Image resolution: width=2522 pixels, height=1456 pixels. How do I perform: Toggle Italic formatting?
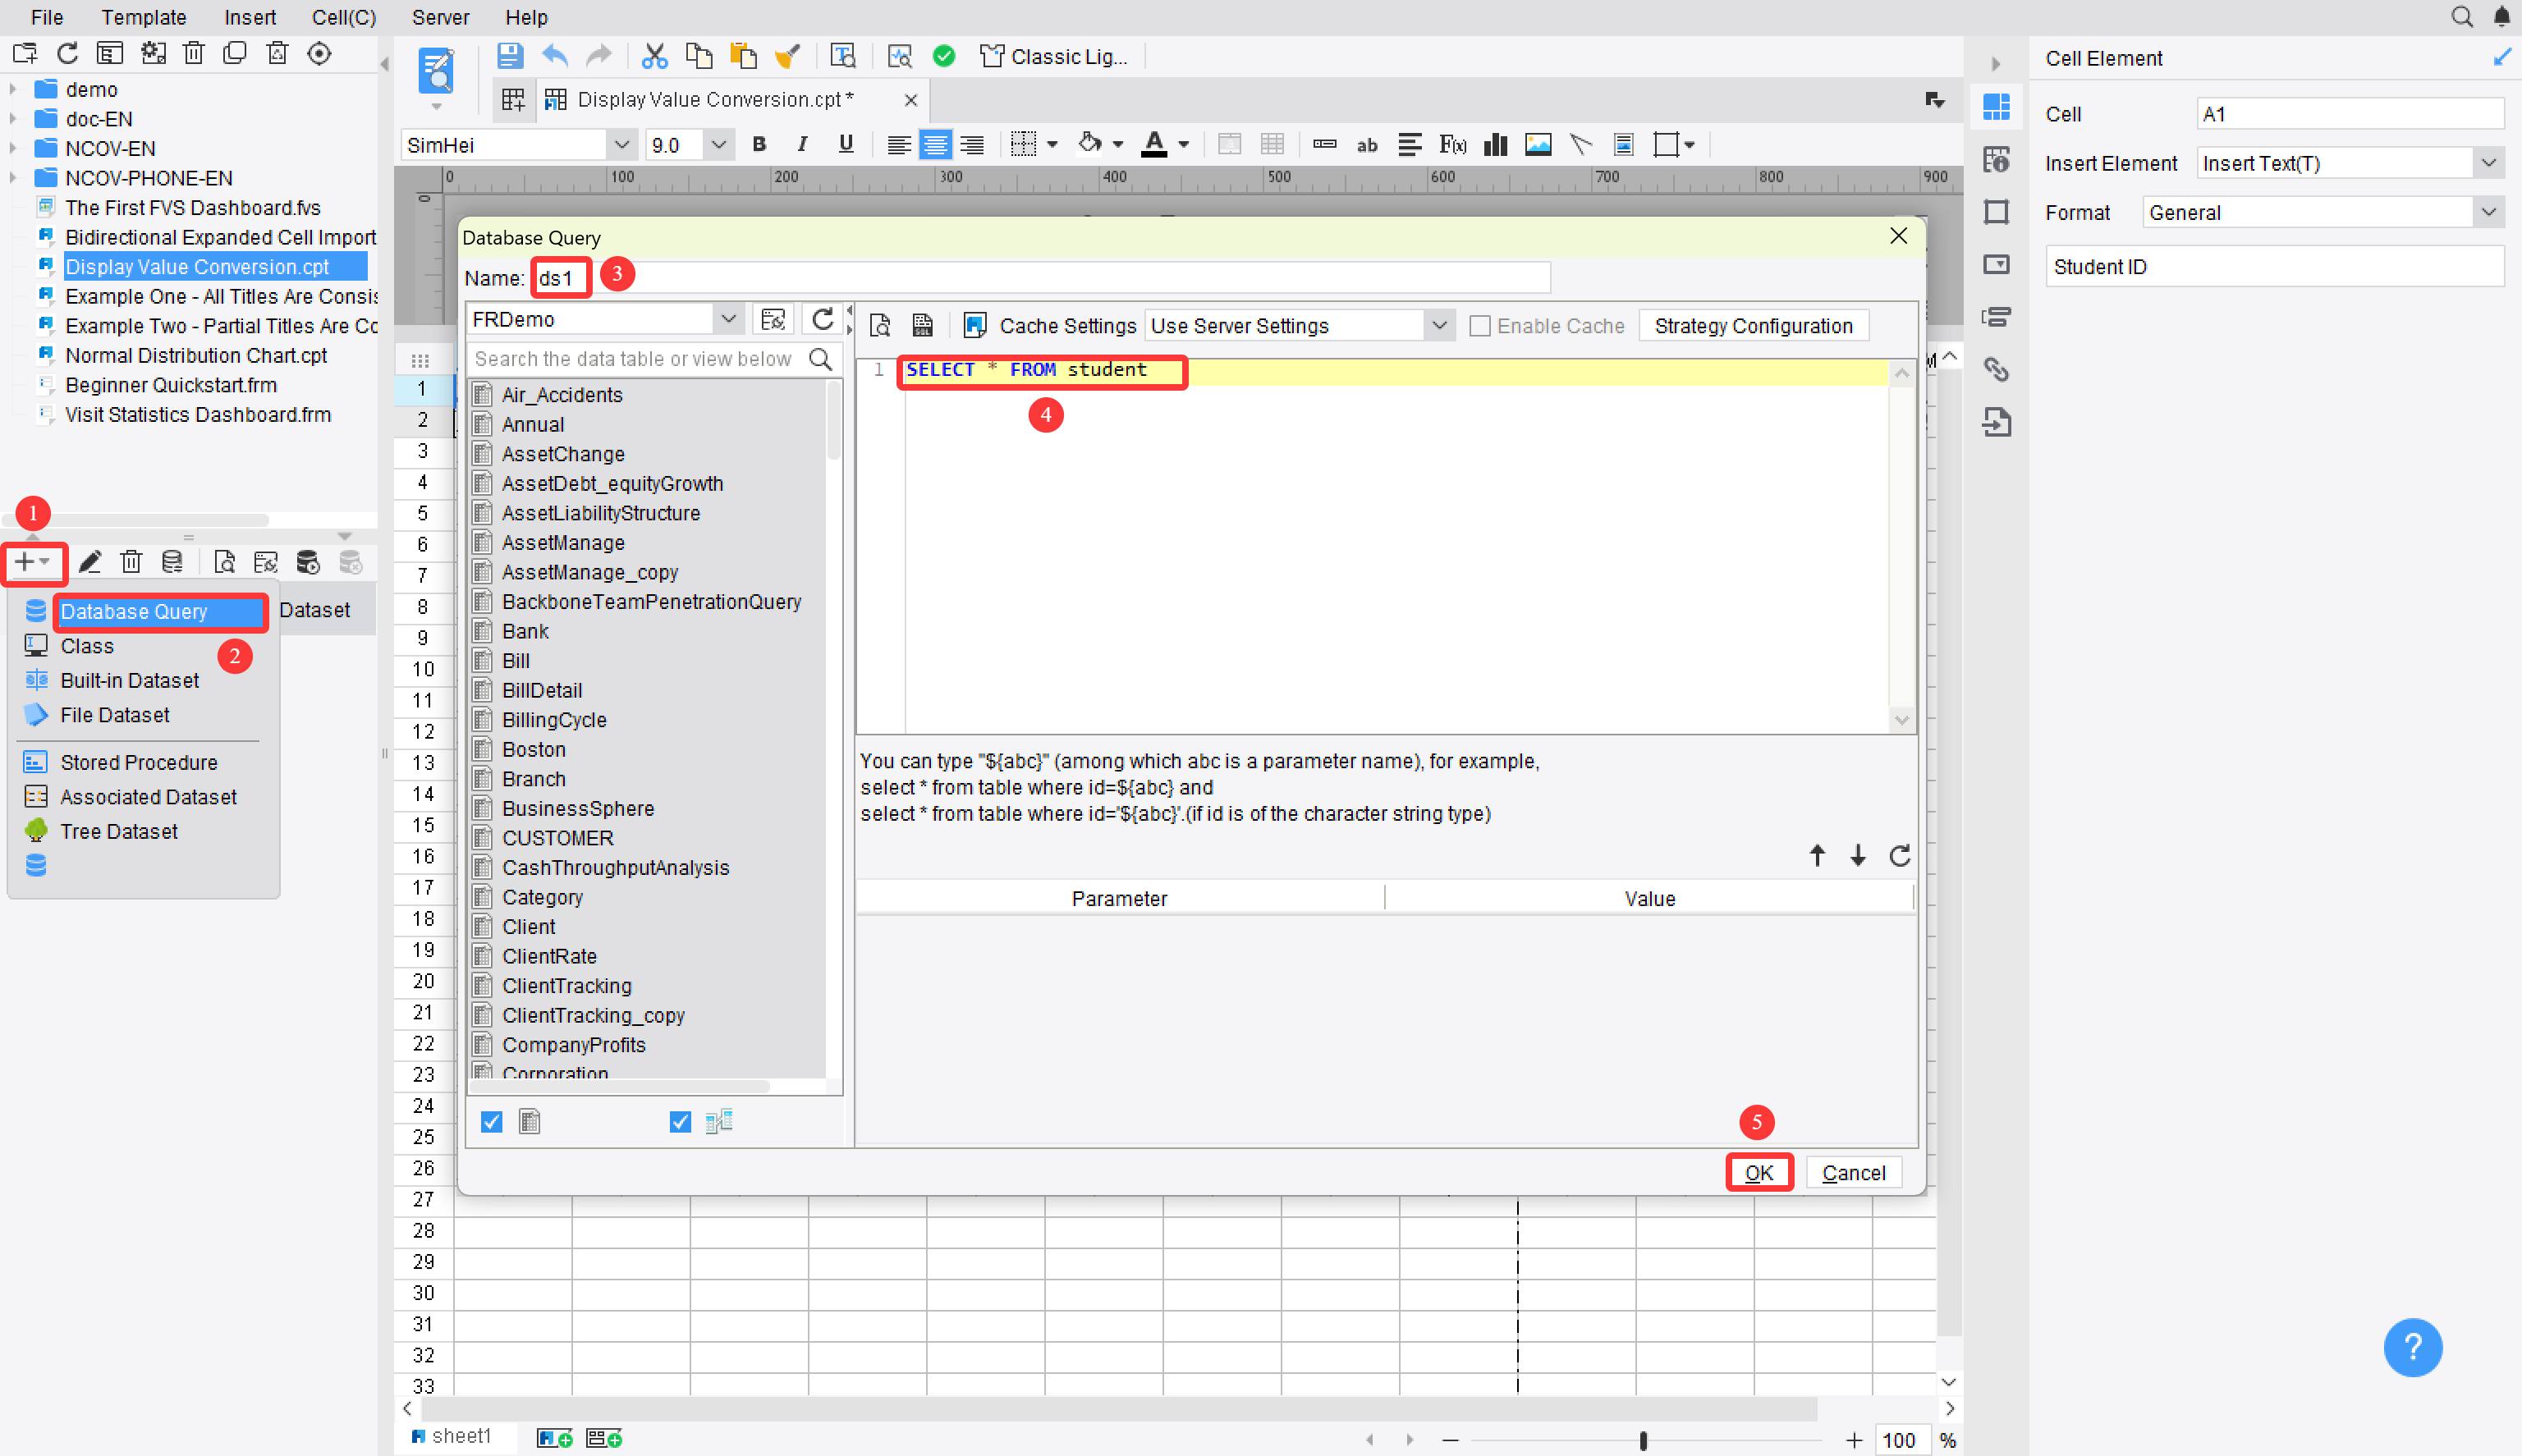coord(802,144)
